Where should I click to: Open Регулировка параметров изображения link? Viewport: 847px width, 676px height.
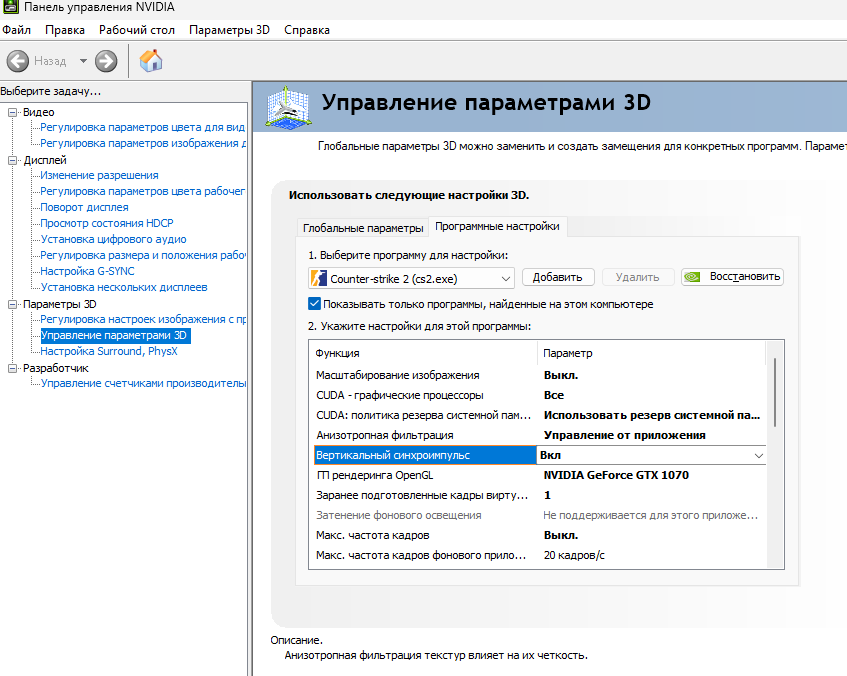143,143
